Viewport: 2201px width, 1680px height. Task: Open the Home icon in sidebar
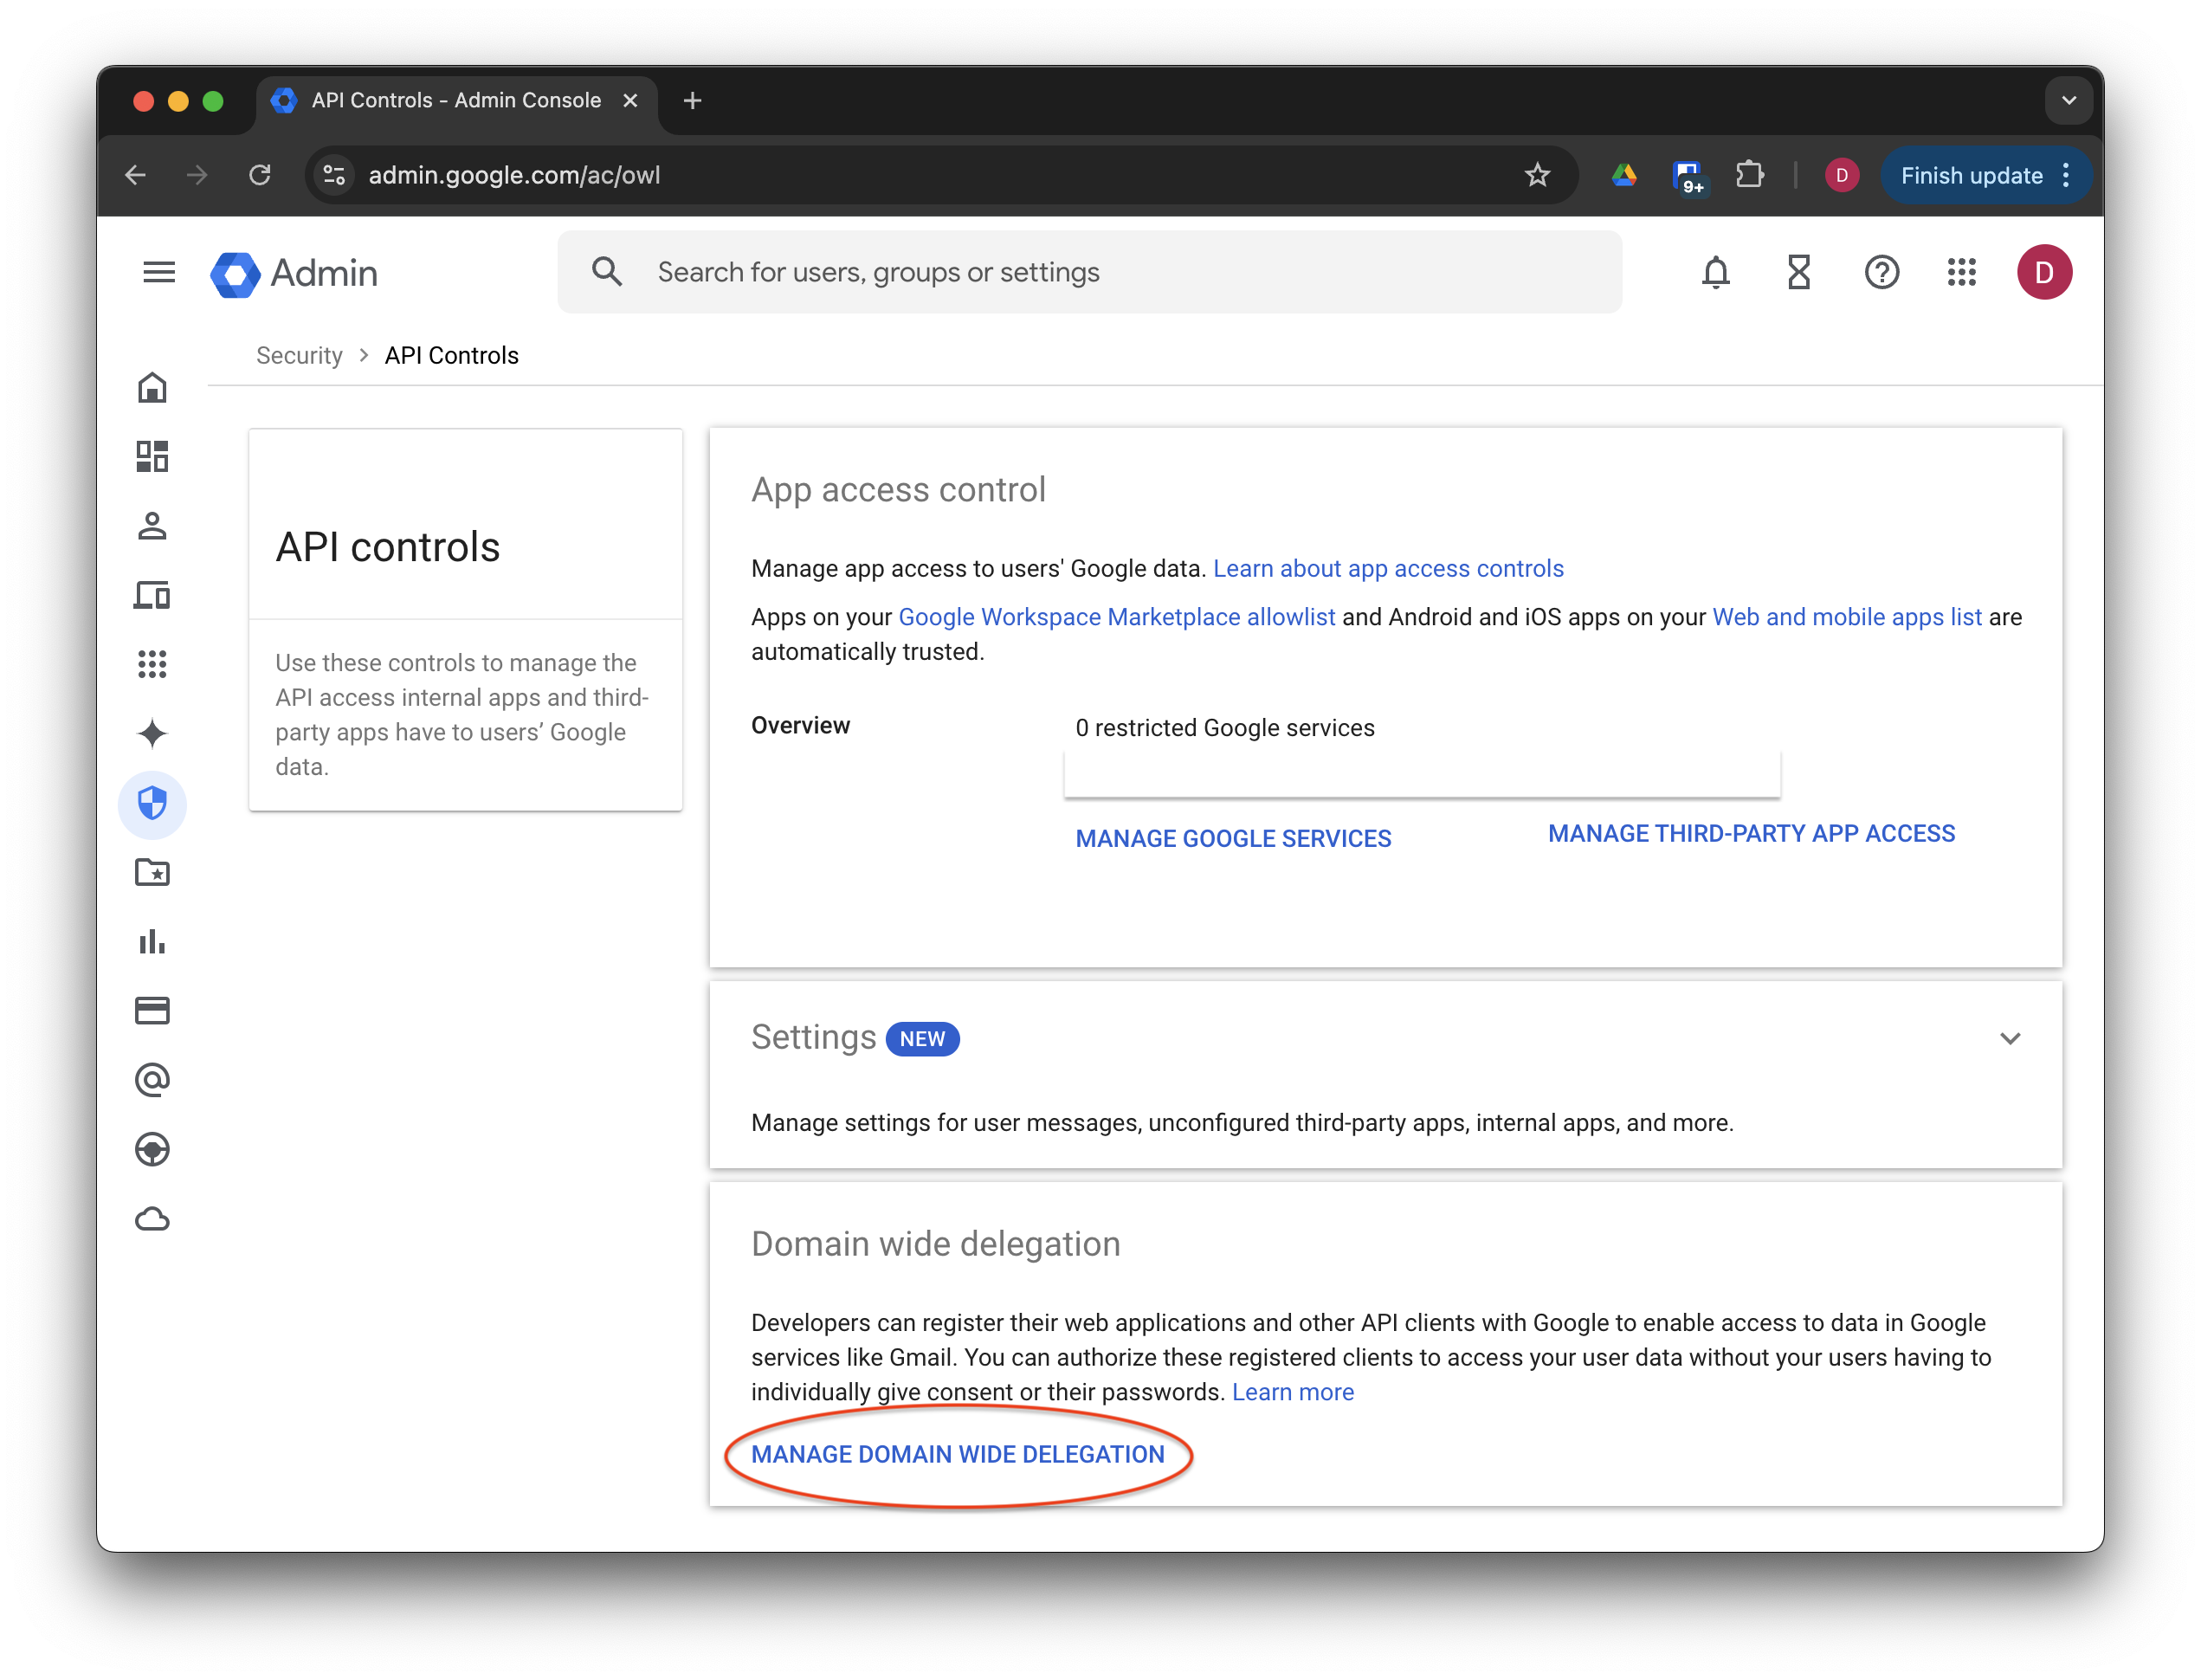pyautogui.click(x=152, y=387)
